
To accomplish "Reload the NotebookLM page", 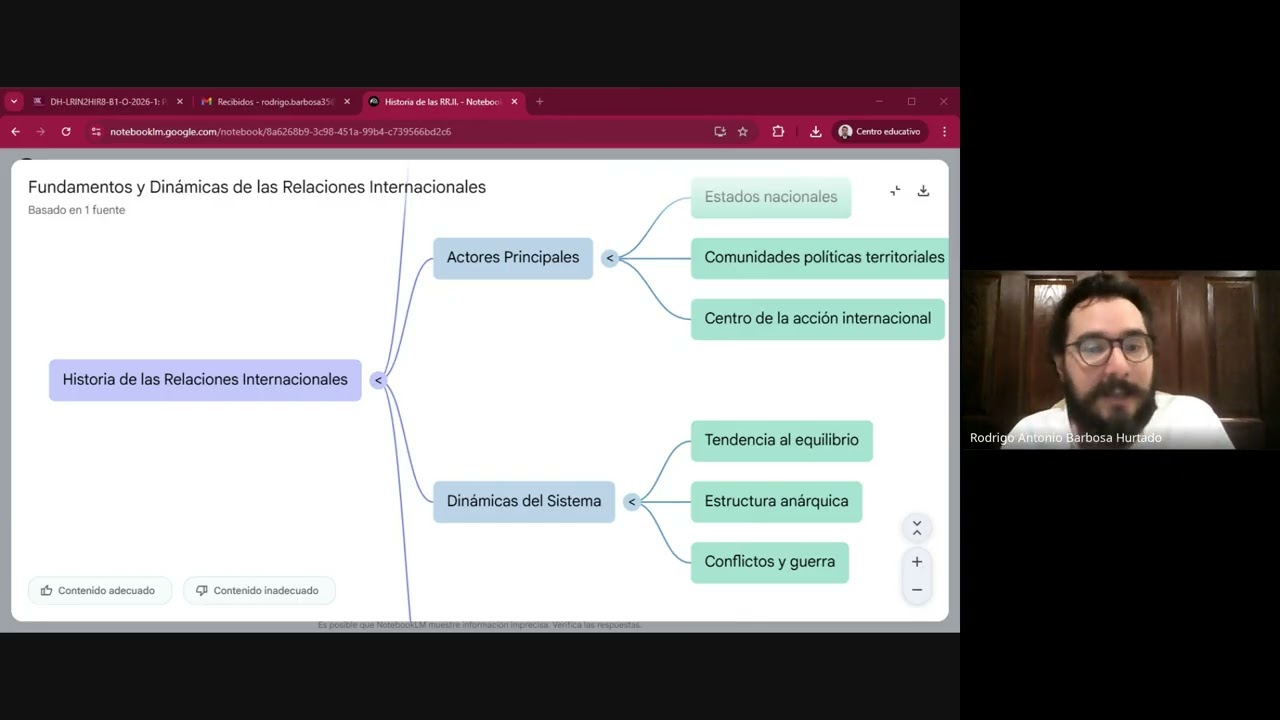I will coord(66,131).
